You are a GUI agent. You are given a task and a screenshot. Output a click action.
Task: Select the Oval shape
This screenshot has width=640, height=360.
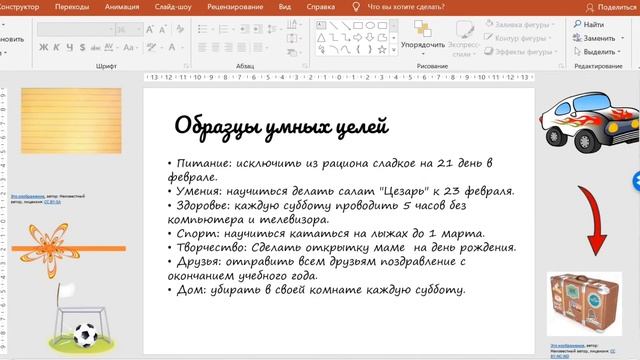(x=370, y=26)
